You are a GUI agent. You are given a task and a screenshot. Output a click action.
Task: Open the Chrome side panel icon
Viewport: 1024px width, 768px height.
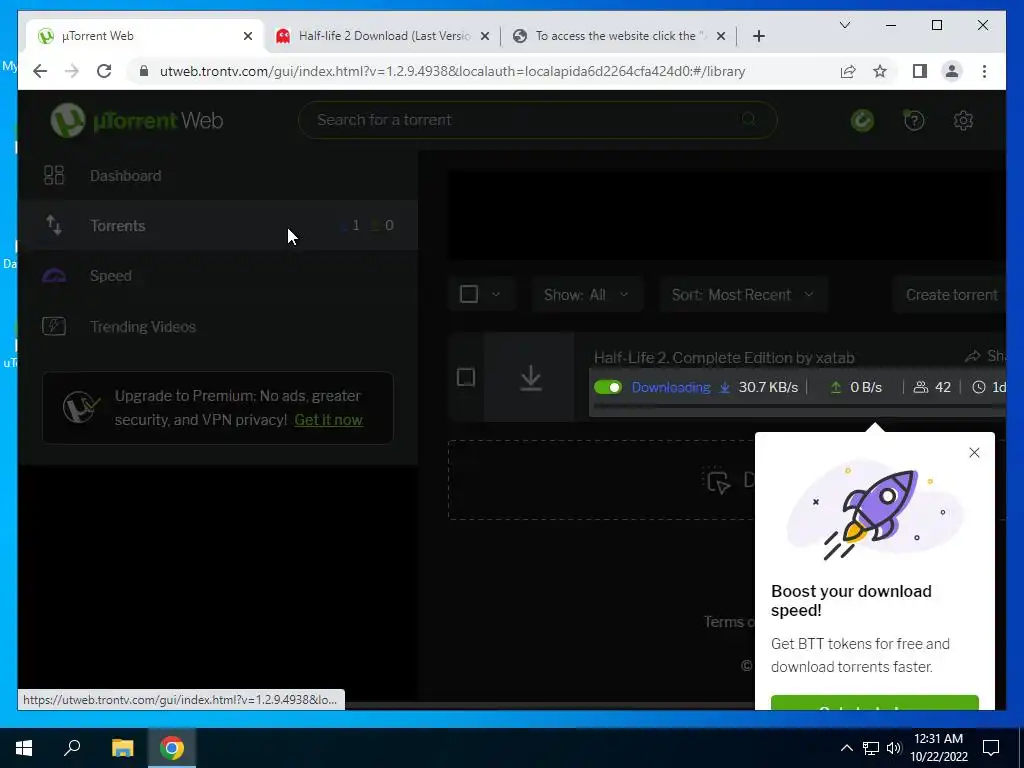click(x=920, y=71)
